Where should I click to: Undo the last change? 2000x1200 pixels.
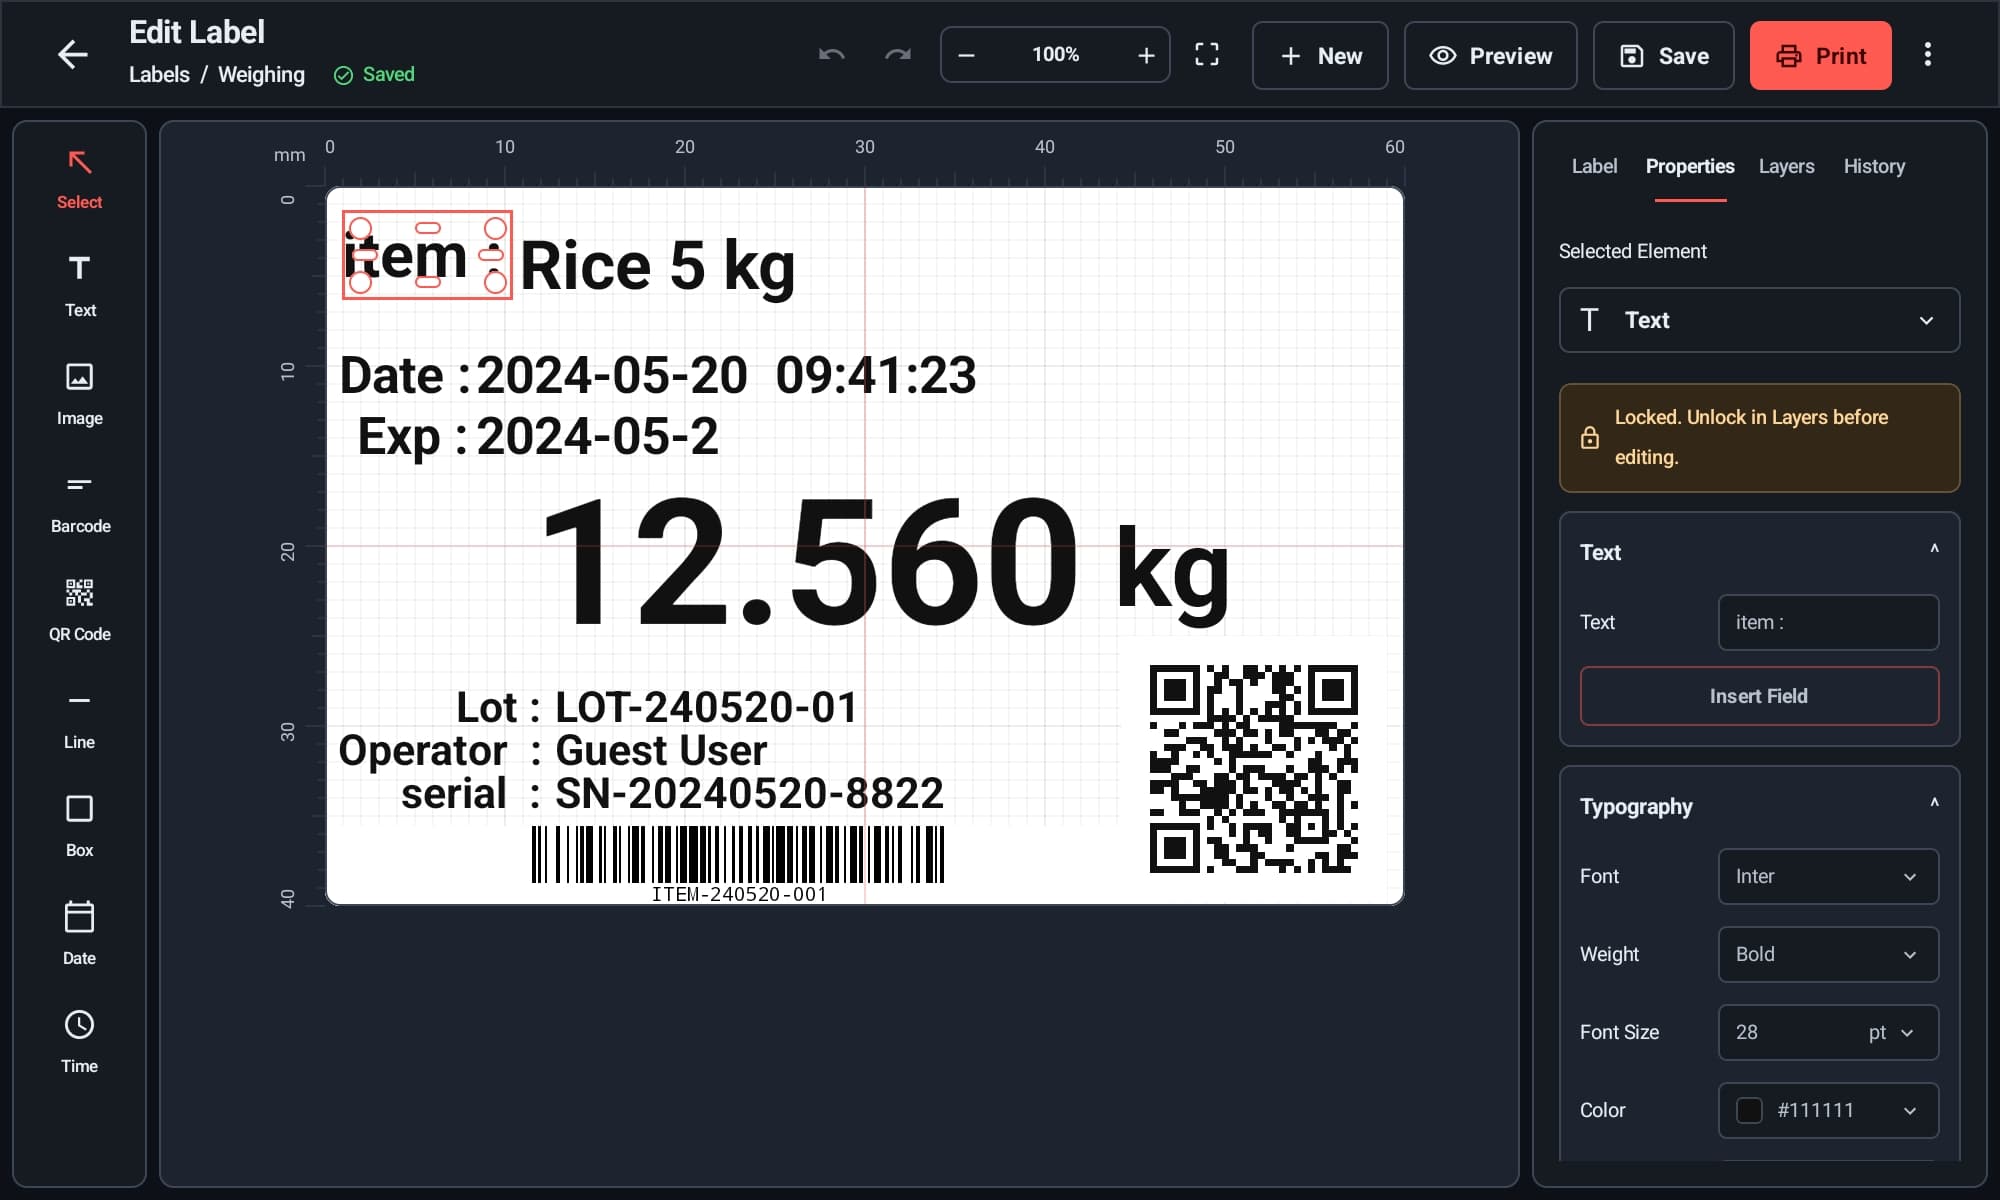point(832,55)
